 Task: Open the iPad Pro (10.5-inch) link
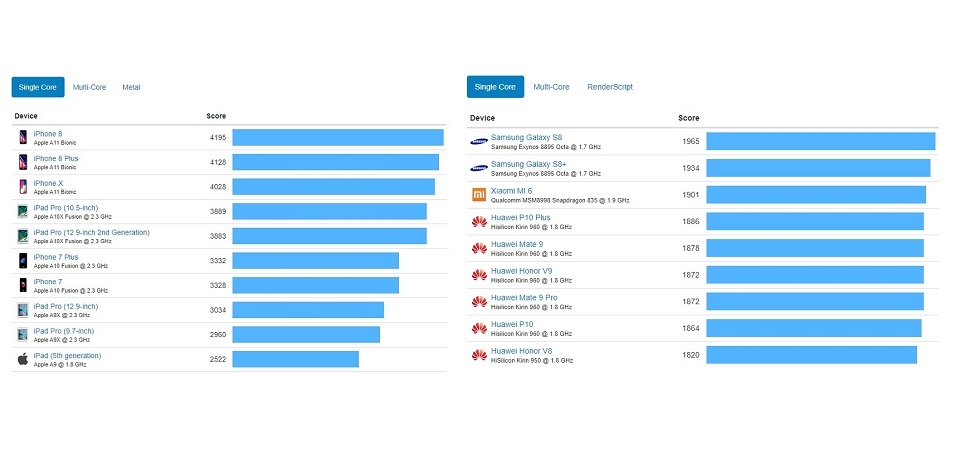(66, 208)
